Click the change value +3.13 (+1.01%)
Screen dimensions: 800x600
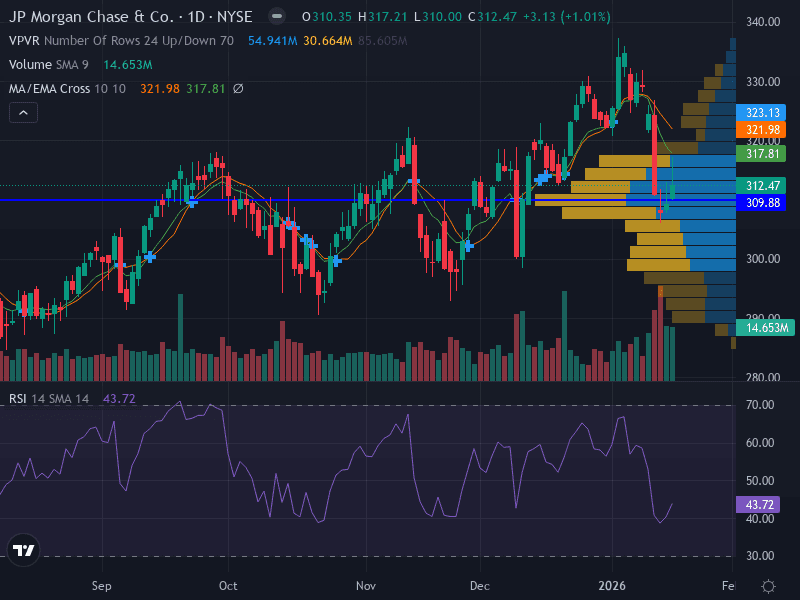coord(567,17)
